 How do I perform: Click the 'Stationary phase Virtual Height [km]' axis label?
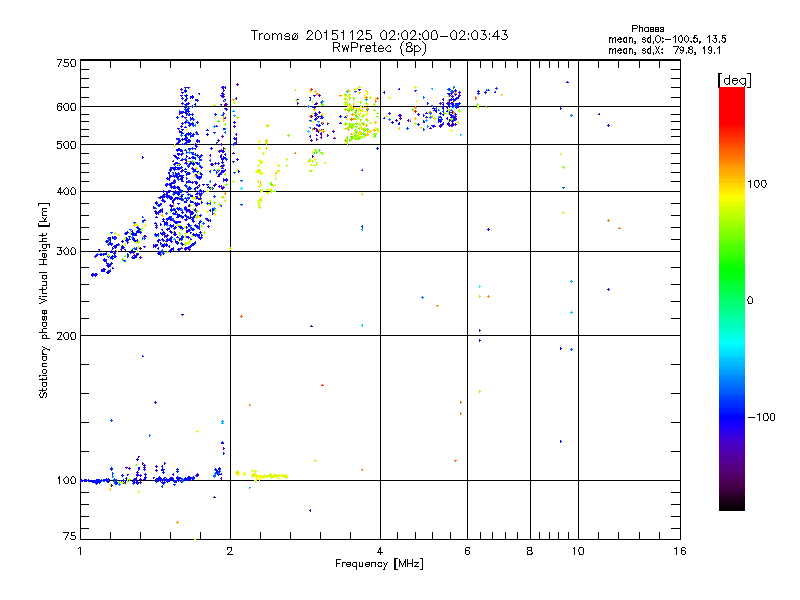[44, 300]
